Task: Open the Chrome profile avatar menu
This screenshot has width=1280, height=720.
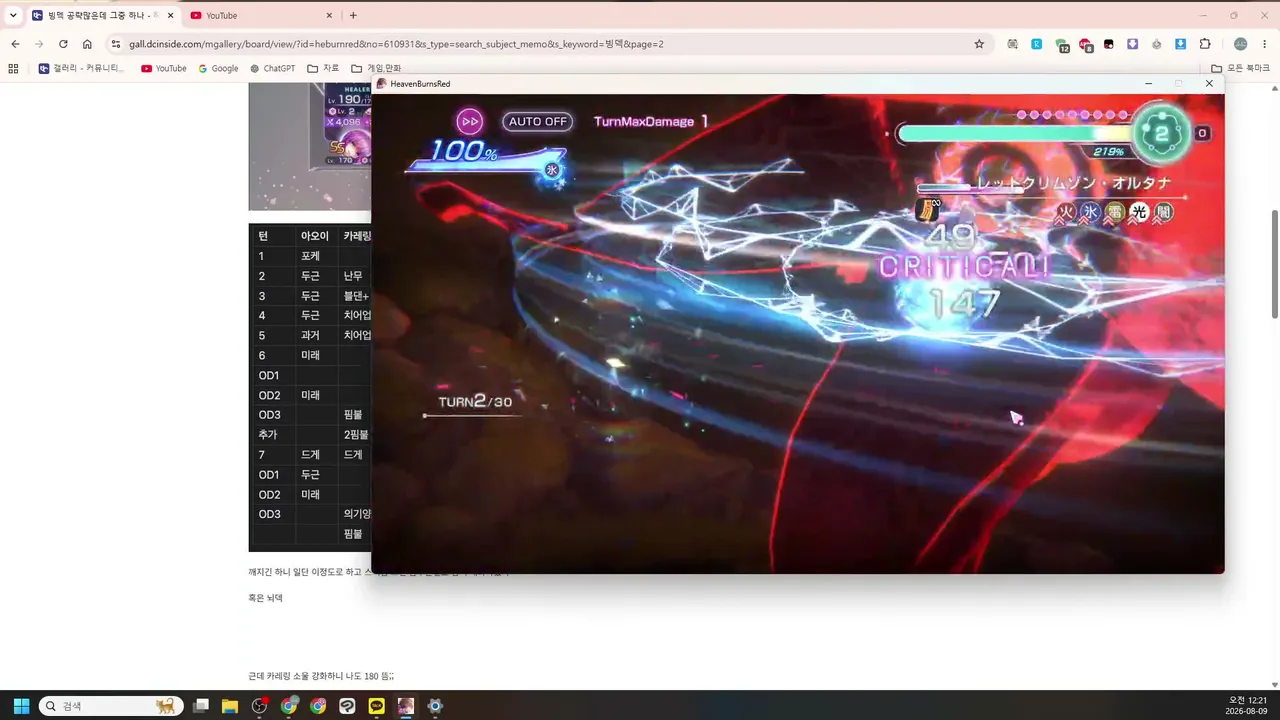Action: click(1240, 44)
